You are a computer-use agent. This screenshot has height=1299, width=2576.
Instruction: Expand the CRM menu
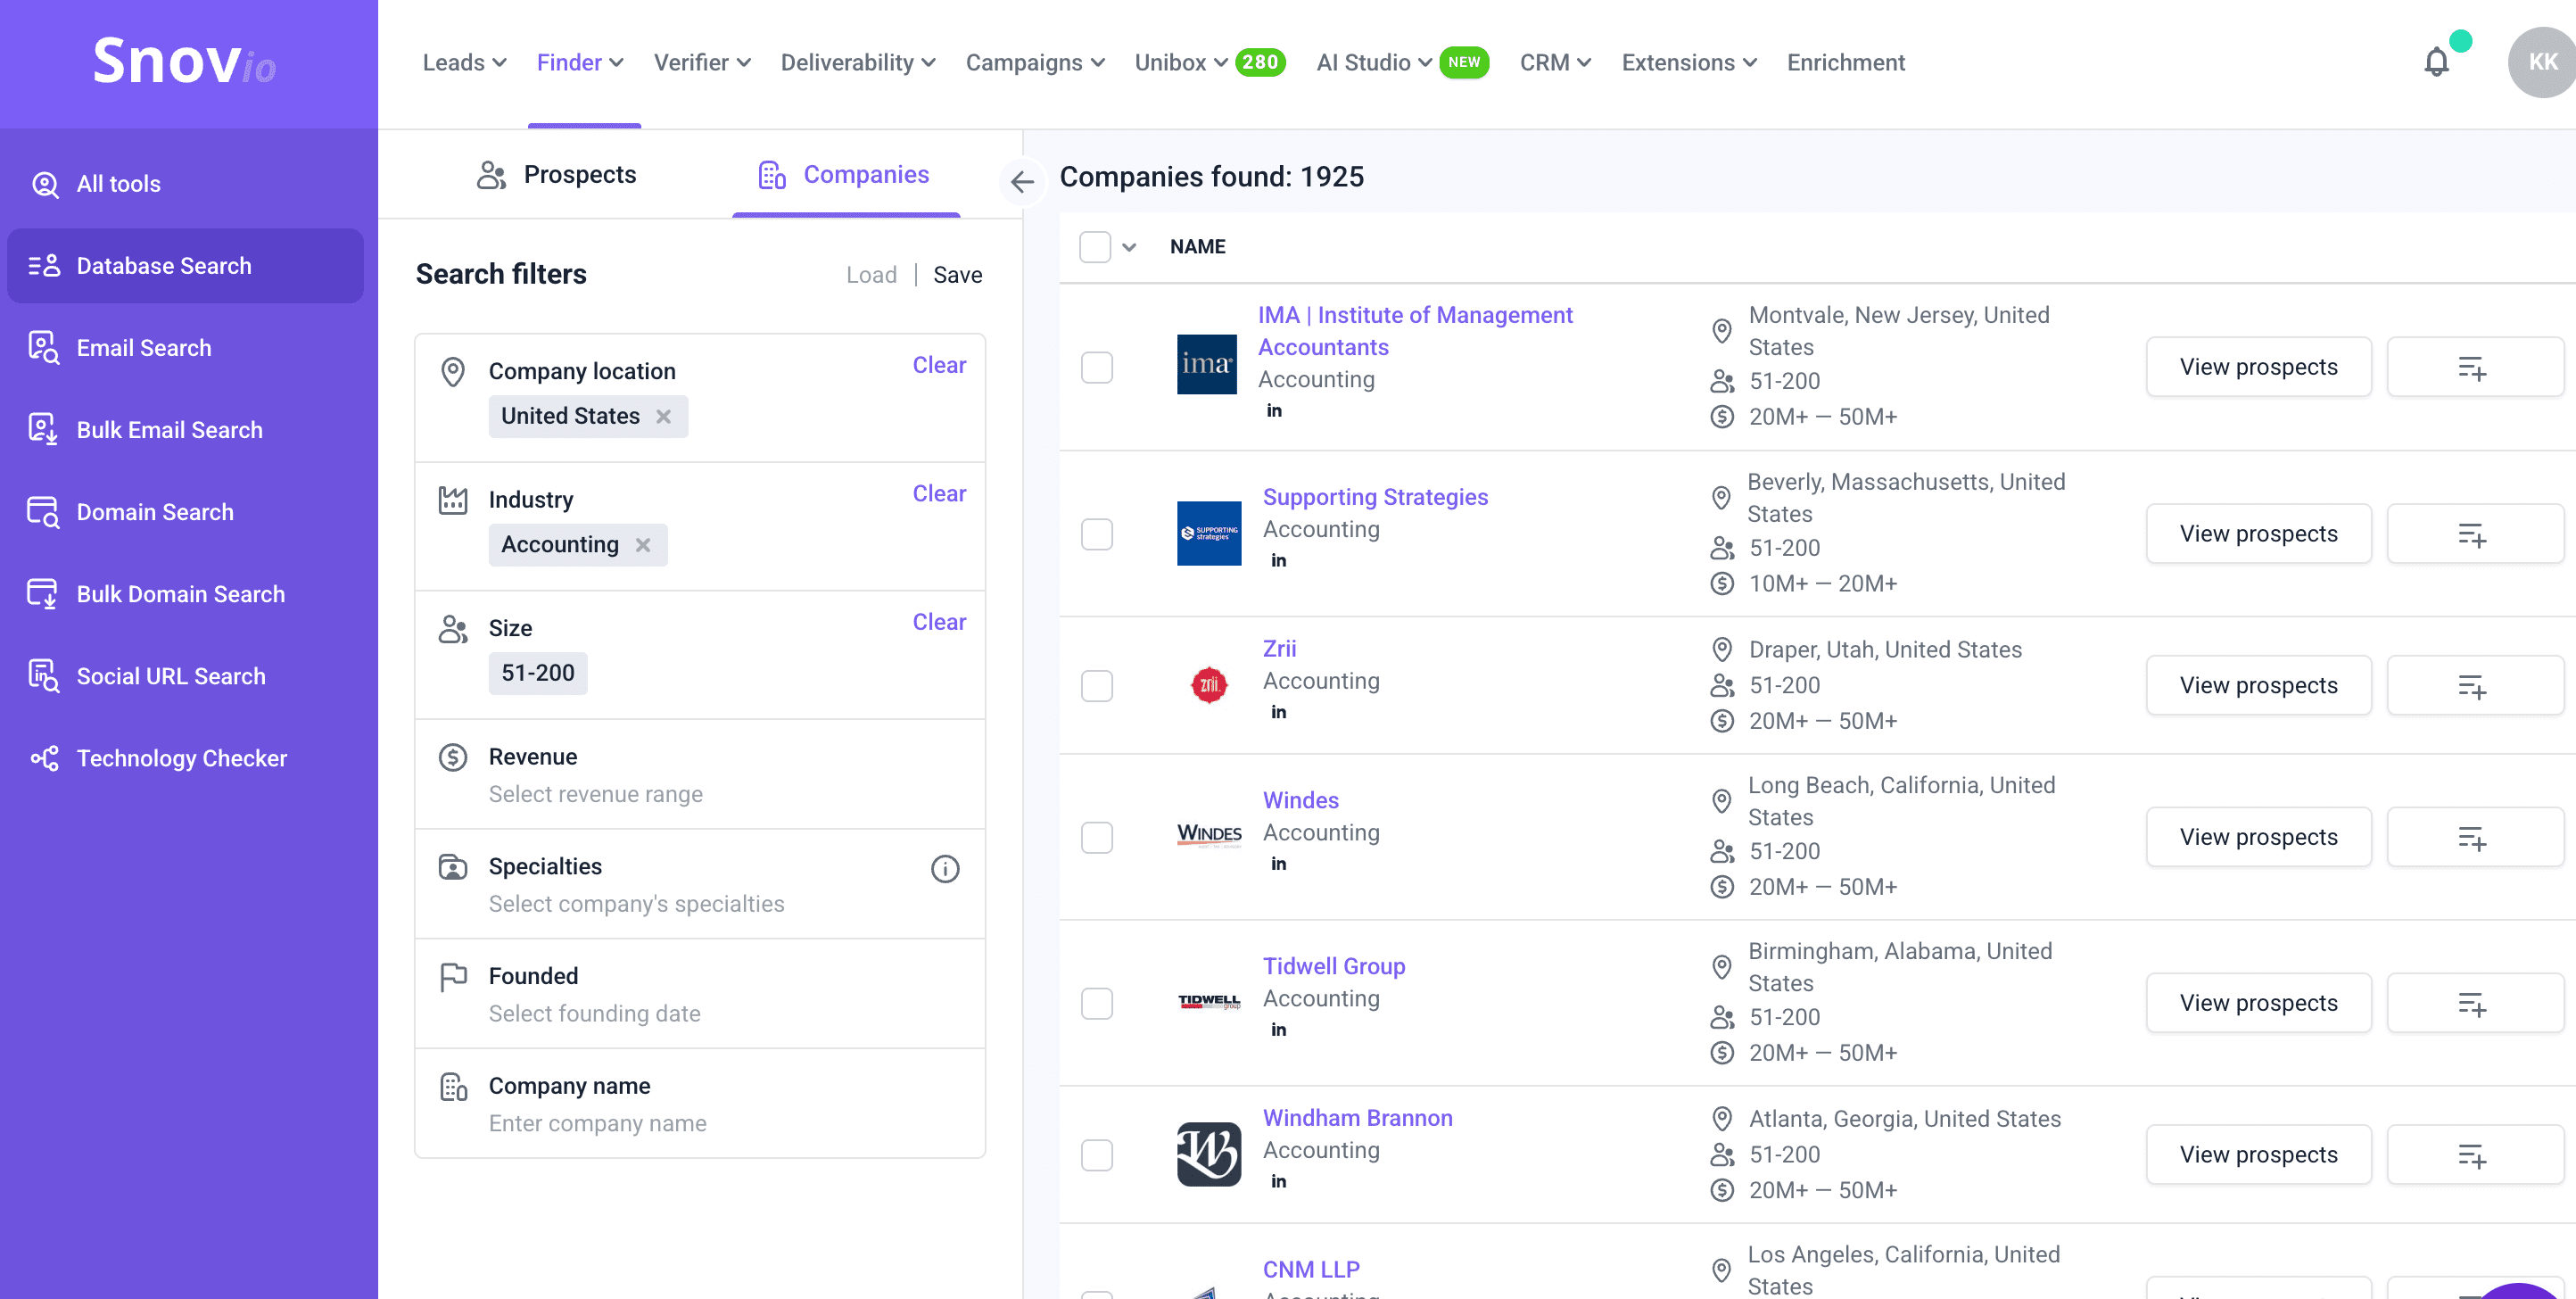tap(1555, 62)
